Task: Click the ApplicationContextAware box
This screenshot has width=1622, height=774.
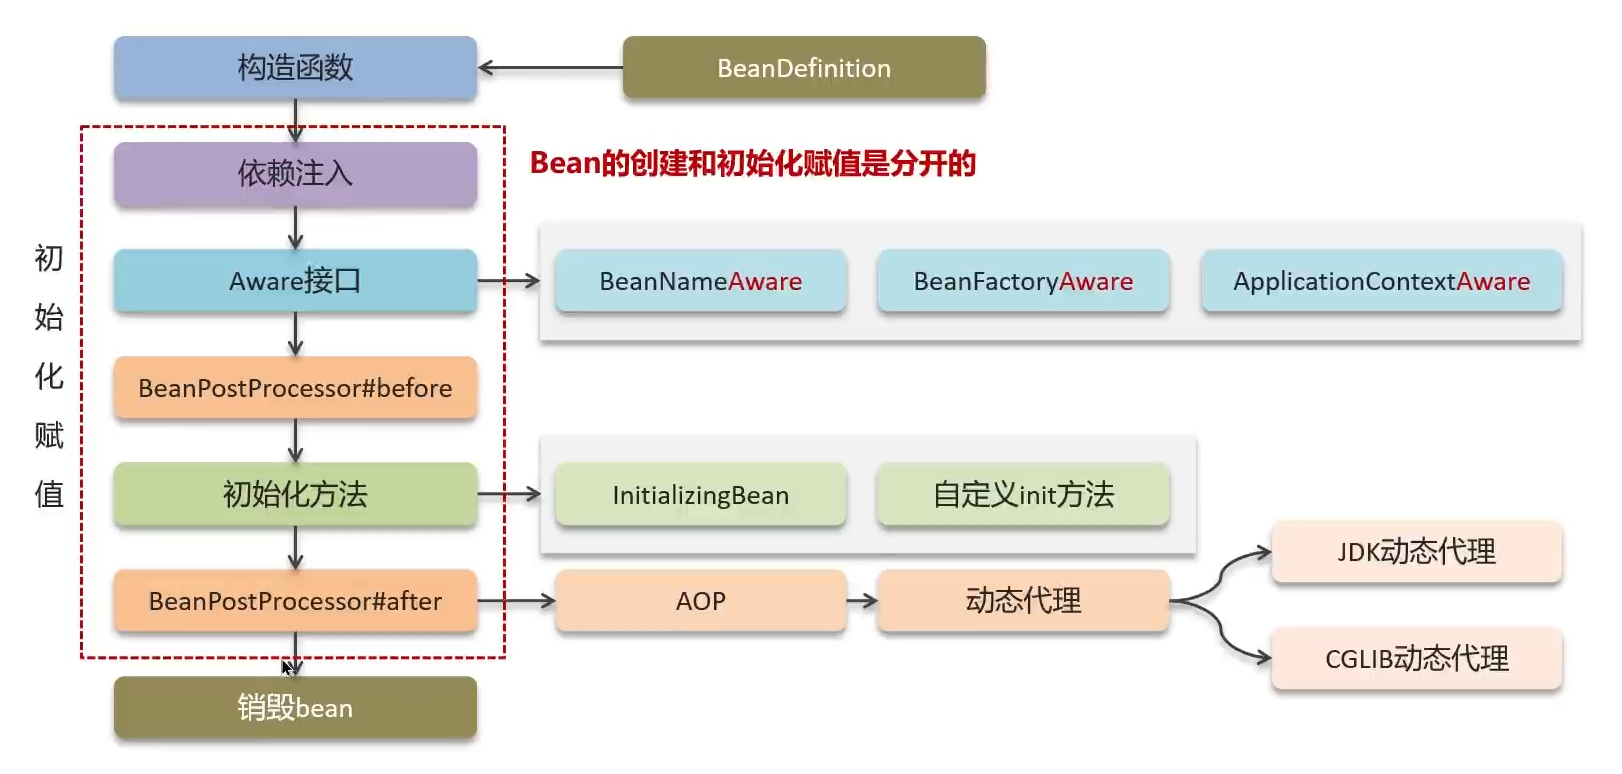Action: click(1381, 281)
